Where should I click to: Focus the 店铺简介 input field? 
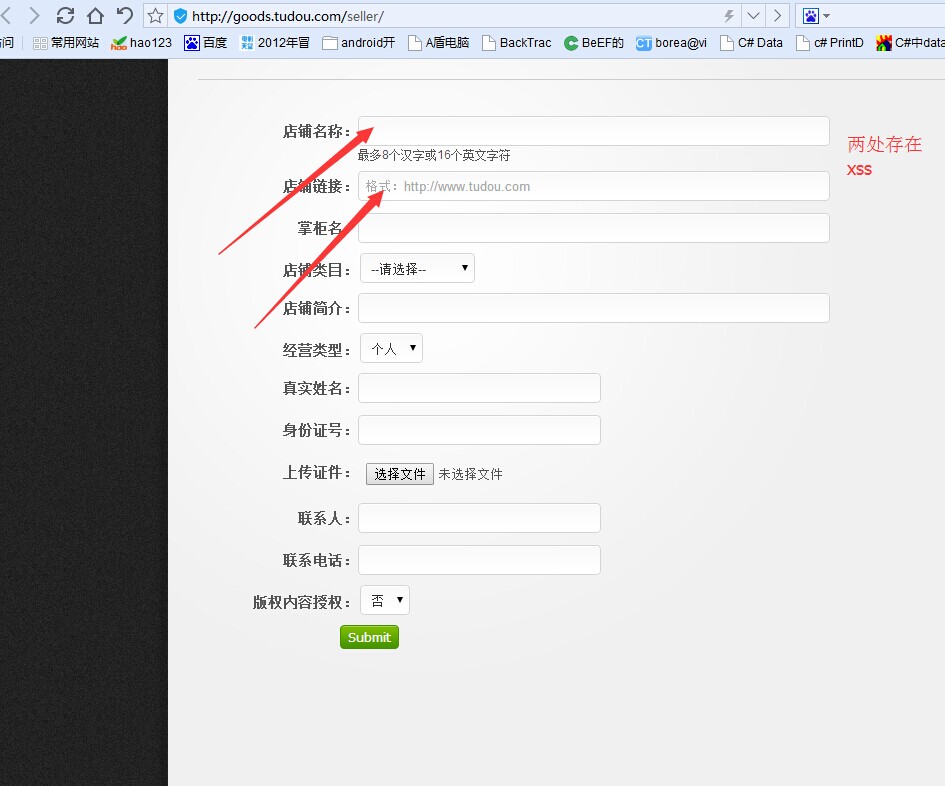[x=594, y=308]
